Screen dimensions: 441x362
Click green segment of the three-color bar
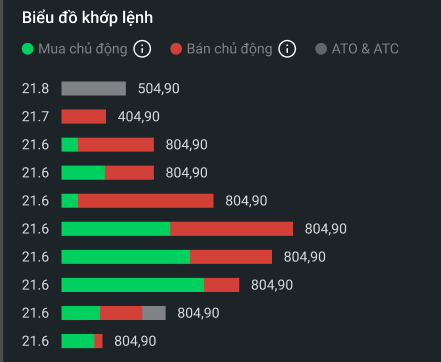click(81, 313)
